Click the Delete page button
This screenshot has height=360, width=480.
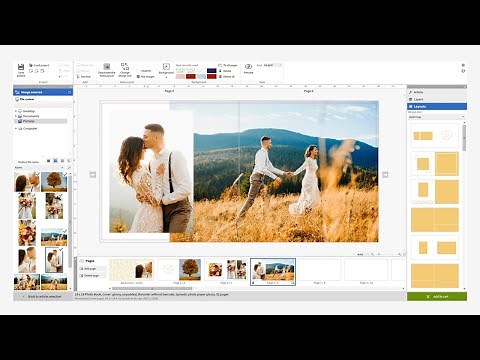92,276
